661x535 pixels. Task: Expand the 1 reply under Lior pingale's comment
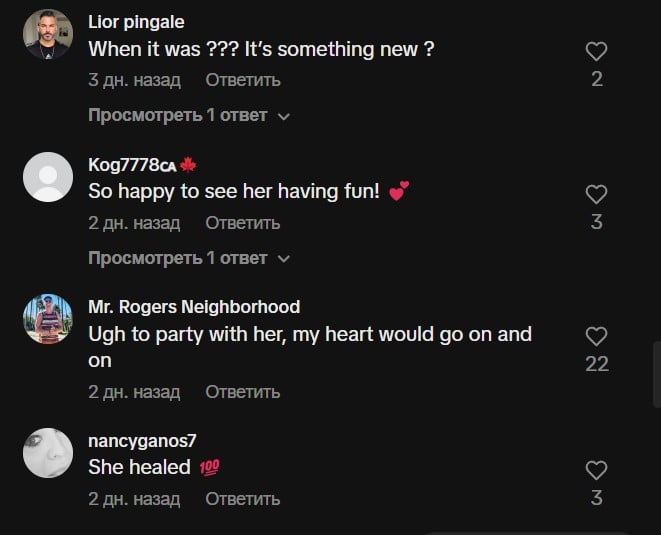189,116
